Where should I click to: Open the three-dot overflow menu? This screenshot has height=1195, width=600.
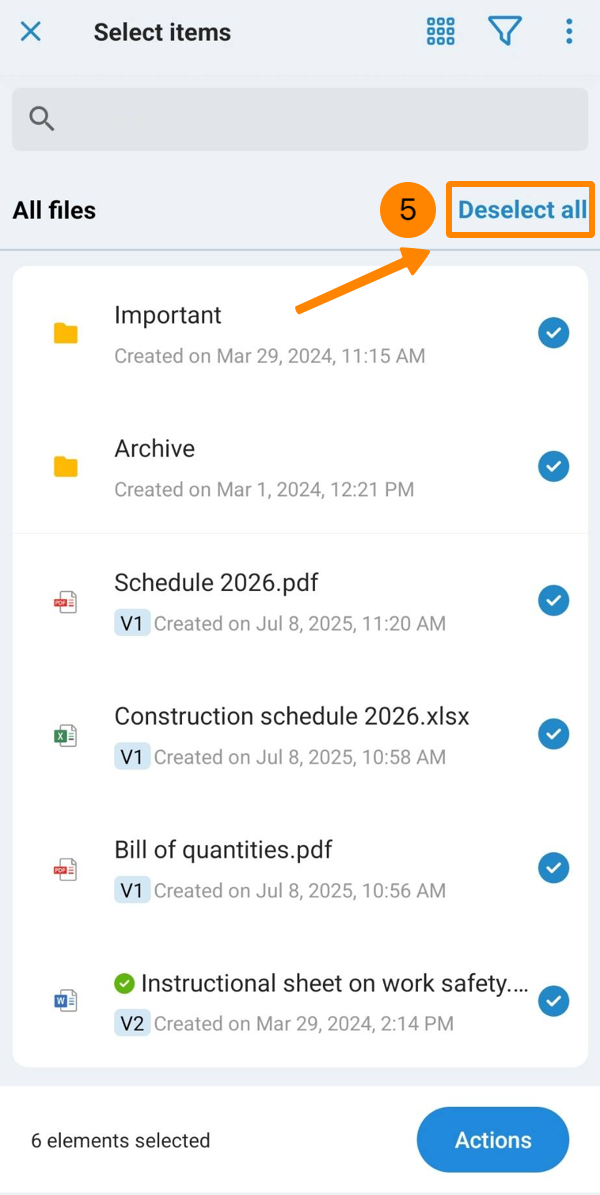coord(569,32)
